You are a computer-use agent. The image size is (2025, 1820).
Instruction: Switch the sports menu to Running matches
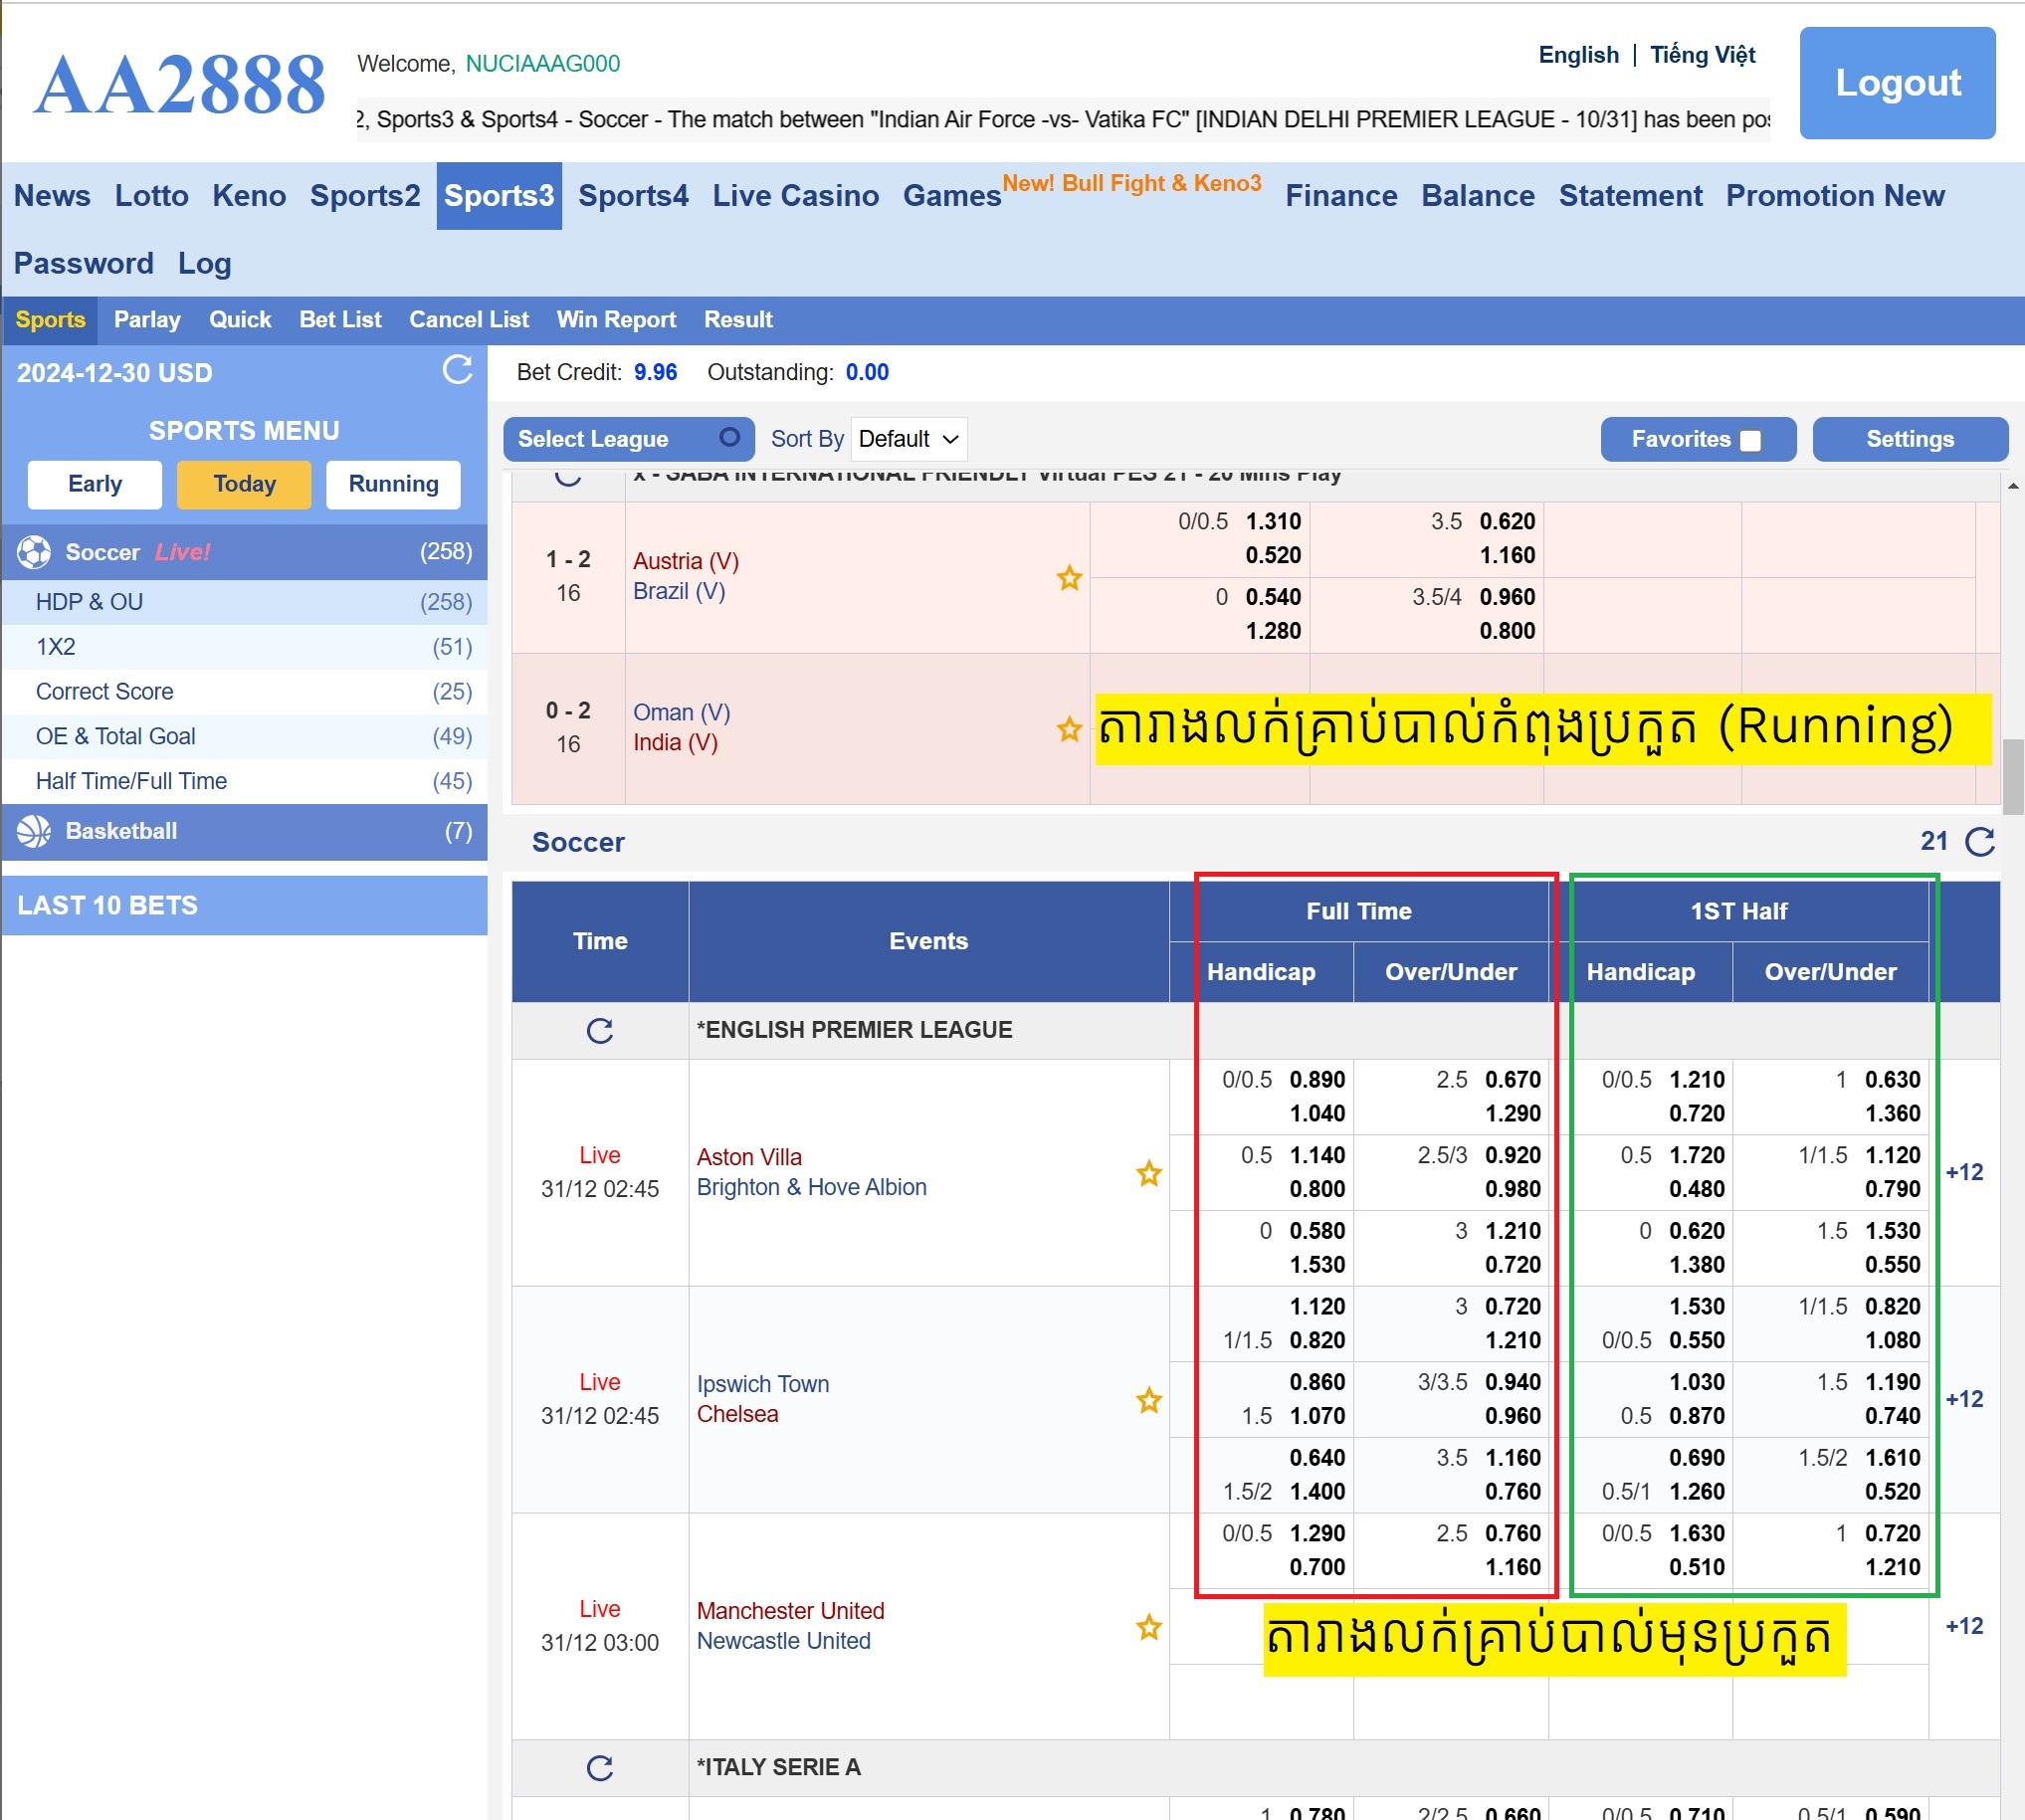click(x=393, y=484)
